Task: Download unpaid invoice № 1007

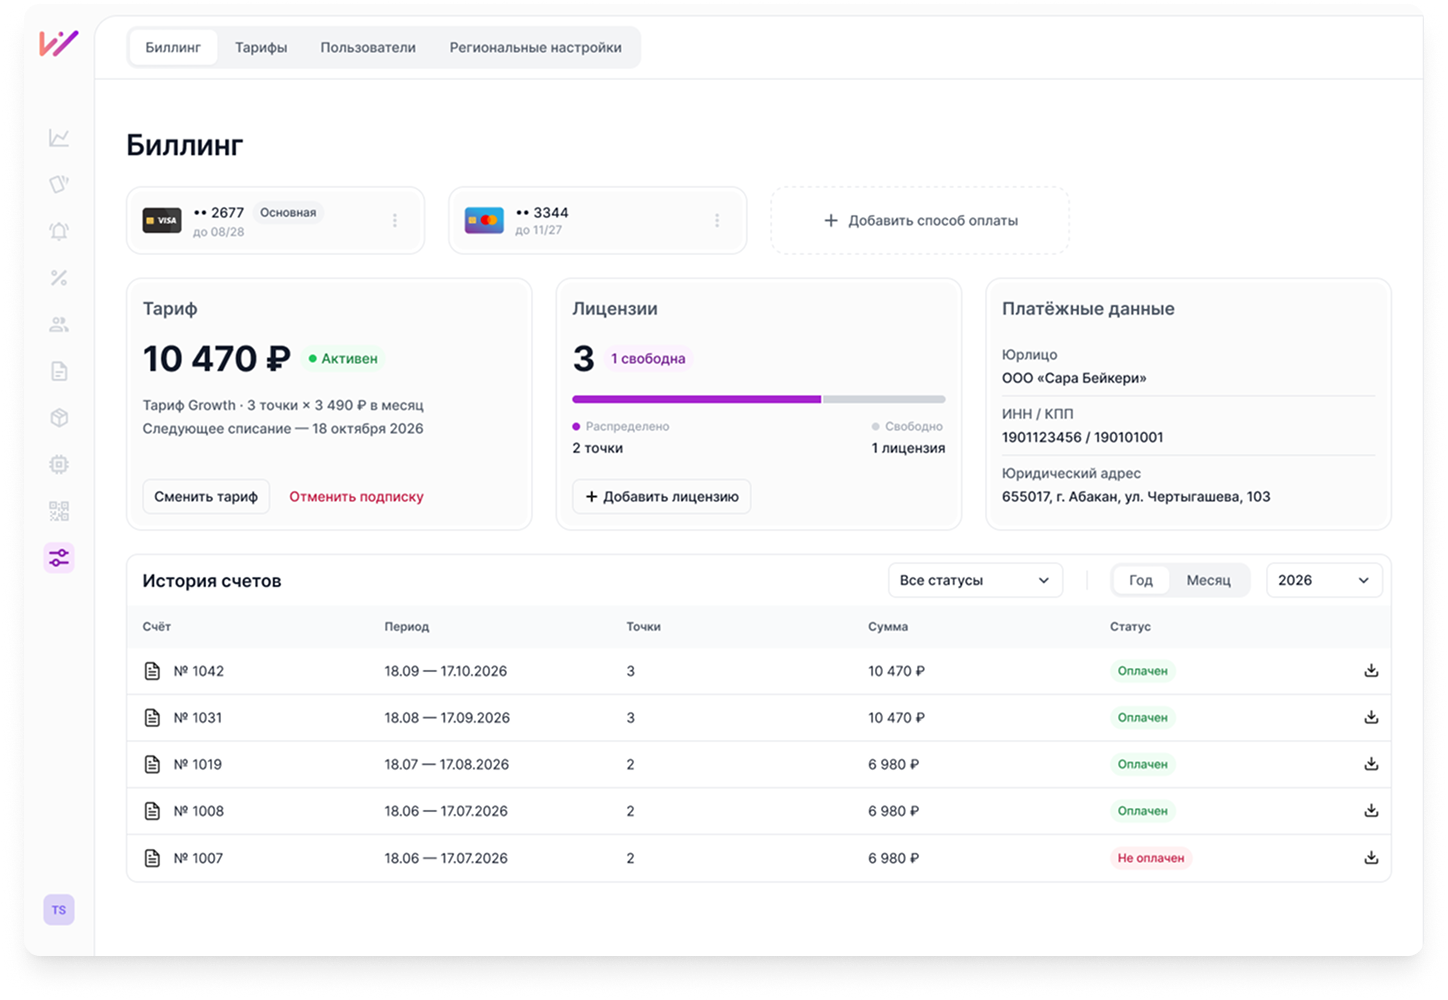Action: coord(1371,858)
